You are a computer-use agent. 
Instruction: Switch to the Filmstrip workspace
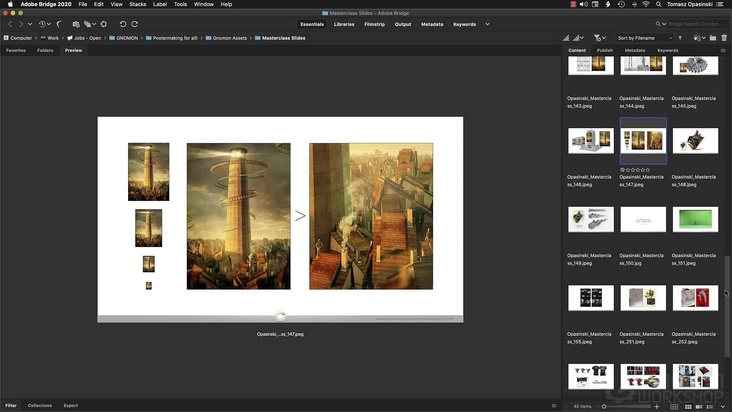(x=374, y=24)
